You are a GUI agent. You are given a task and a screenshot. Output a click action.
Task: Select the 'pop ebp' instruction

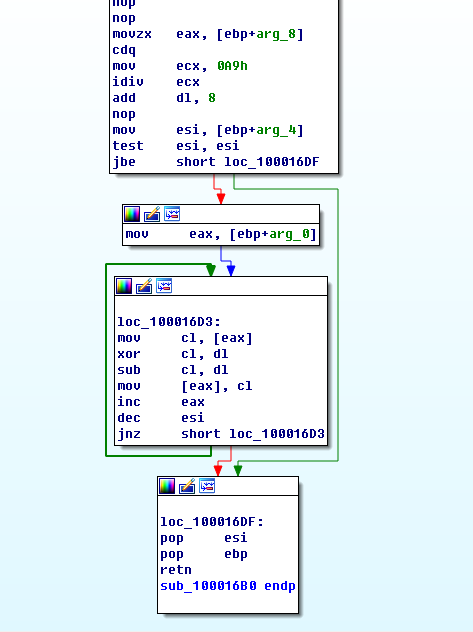click(204, 554)
